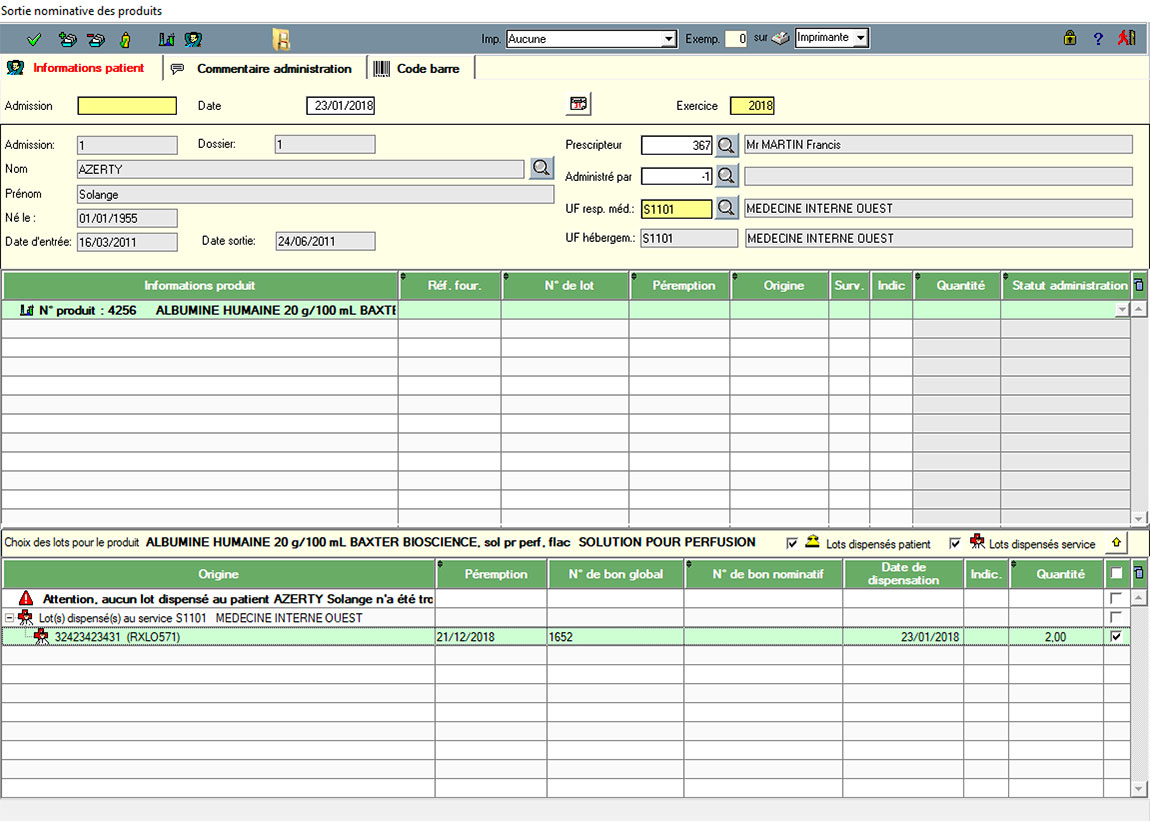This screenshot has width=1150, height=821.
Task: Click the green checkmark validate icon
Action: (x=34, y=39)
